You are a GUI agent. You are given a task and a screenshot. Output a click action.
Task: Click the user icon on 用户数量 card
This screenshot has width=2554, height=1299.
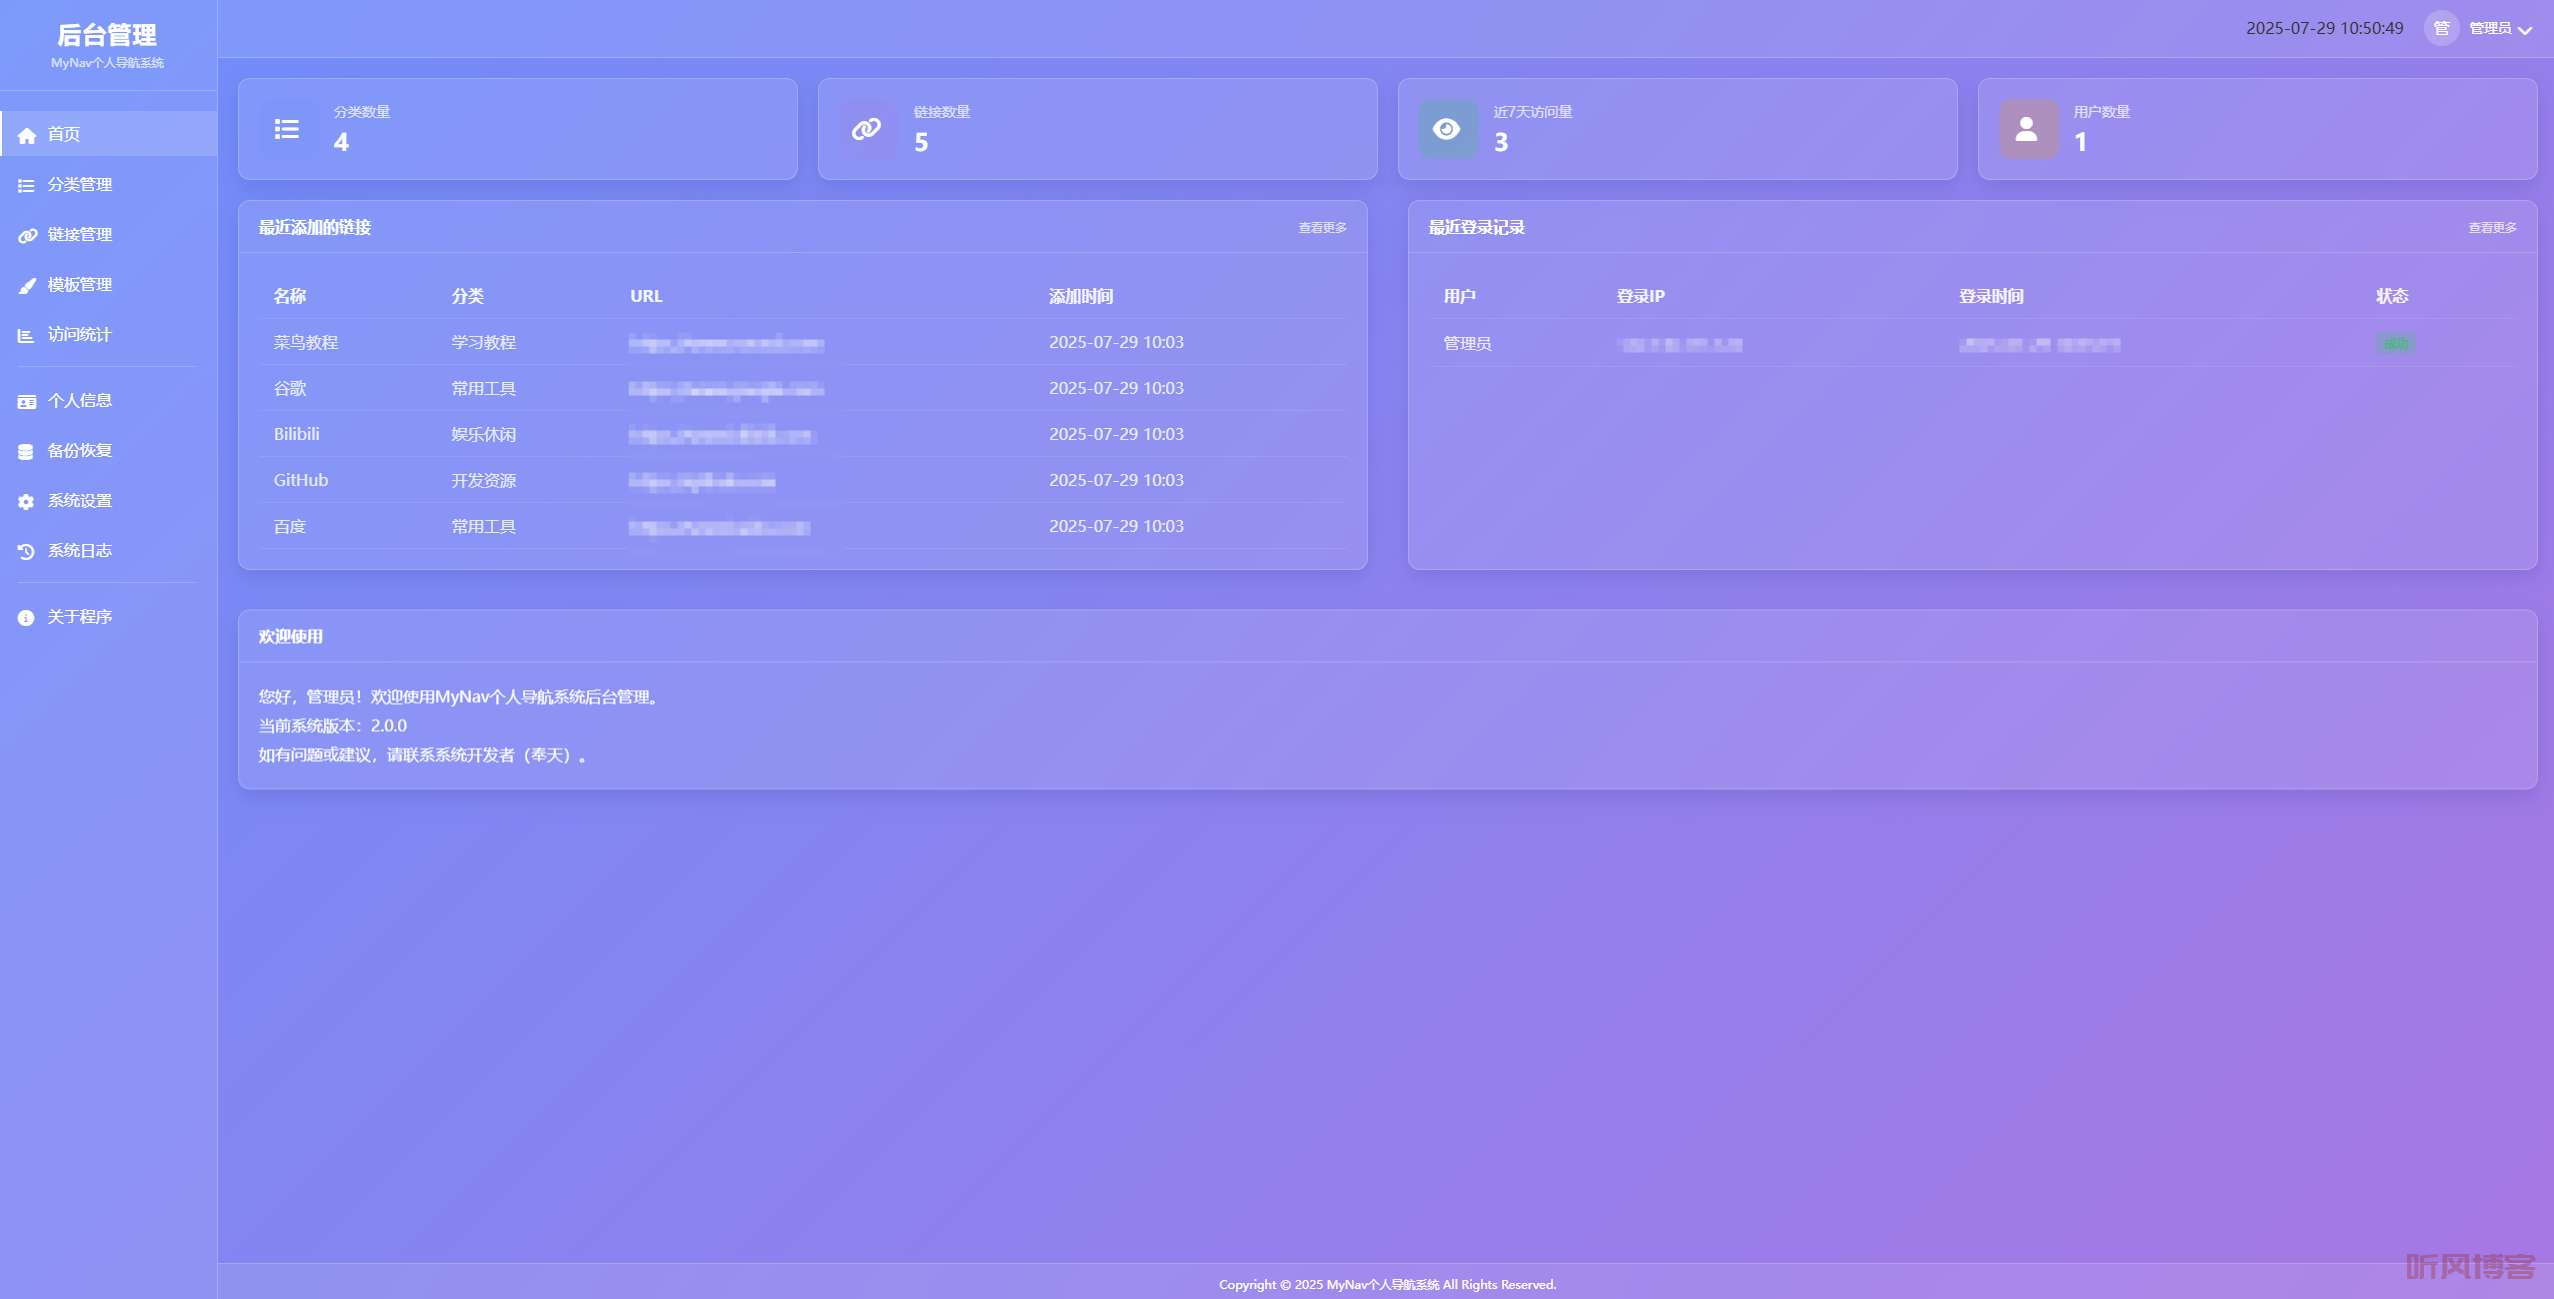tap(2026, 129)
